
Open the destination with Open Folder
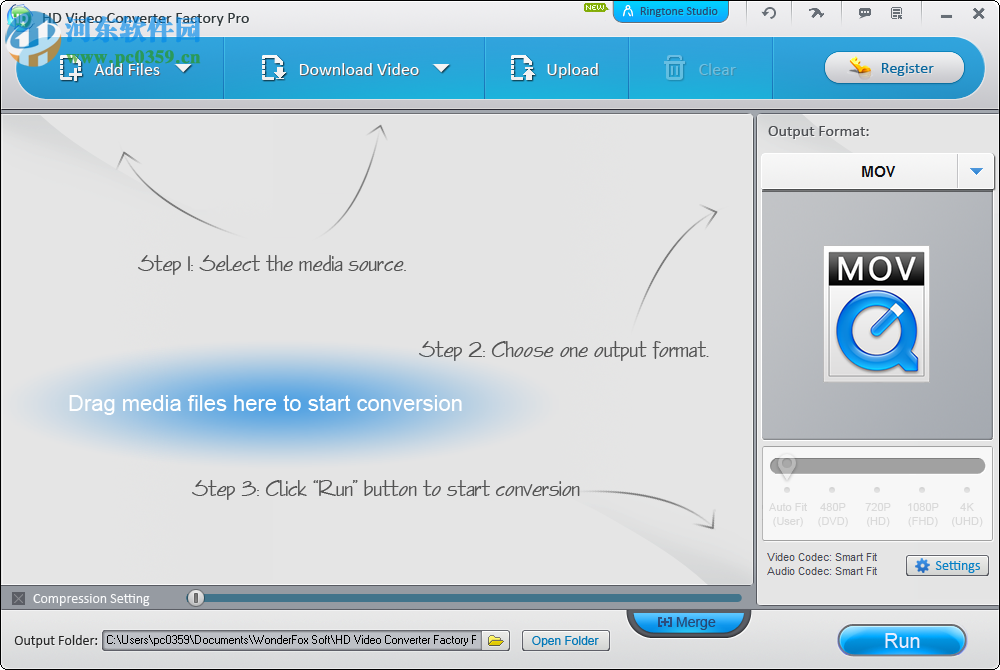point(565,640)
